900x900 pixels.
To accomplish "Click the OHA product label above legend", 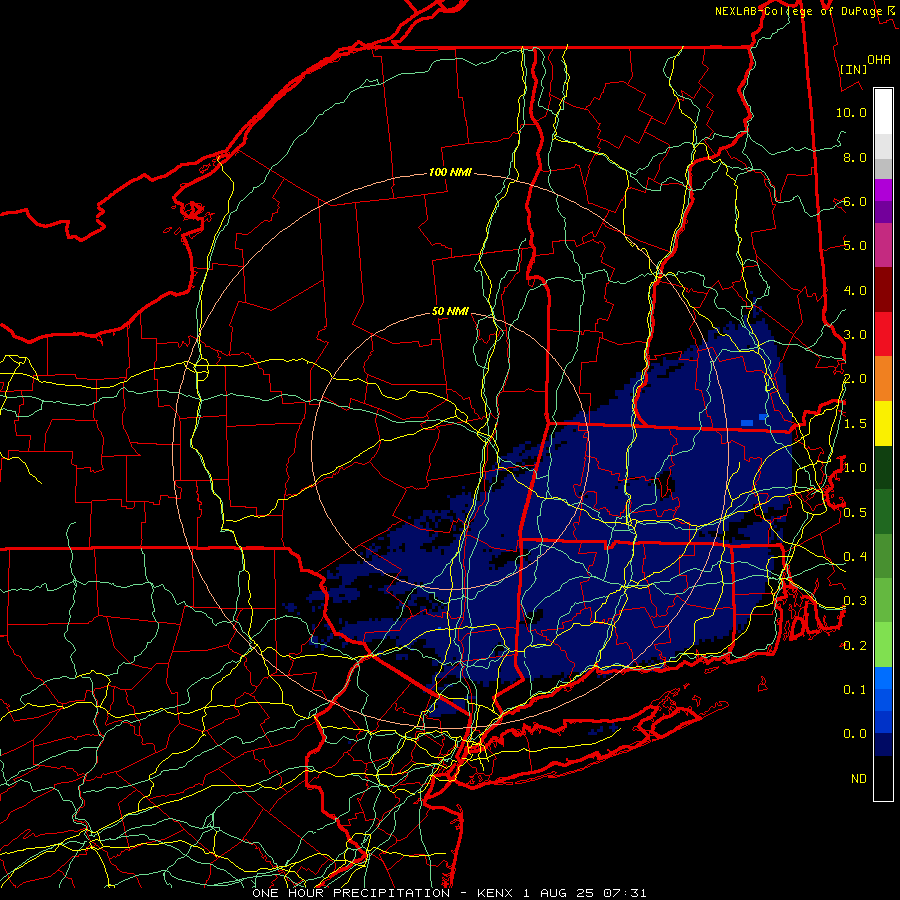I will point(879,60).
